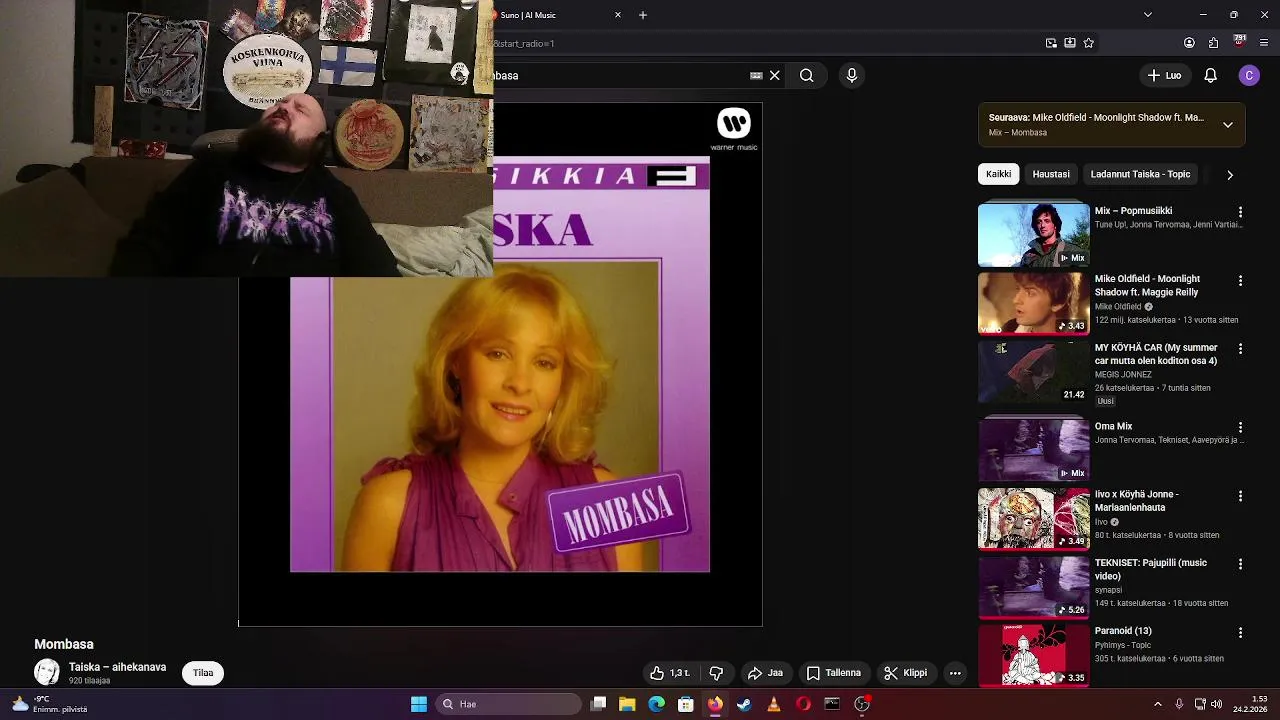Open TEKNISET: Pajupilli video title

point(1150,569)
